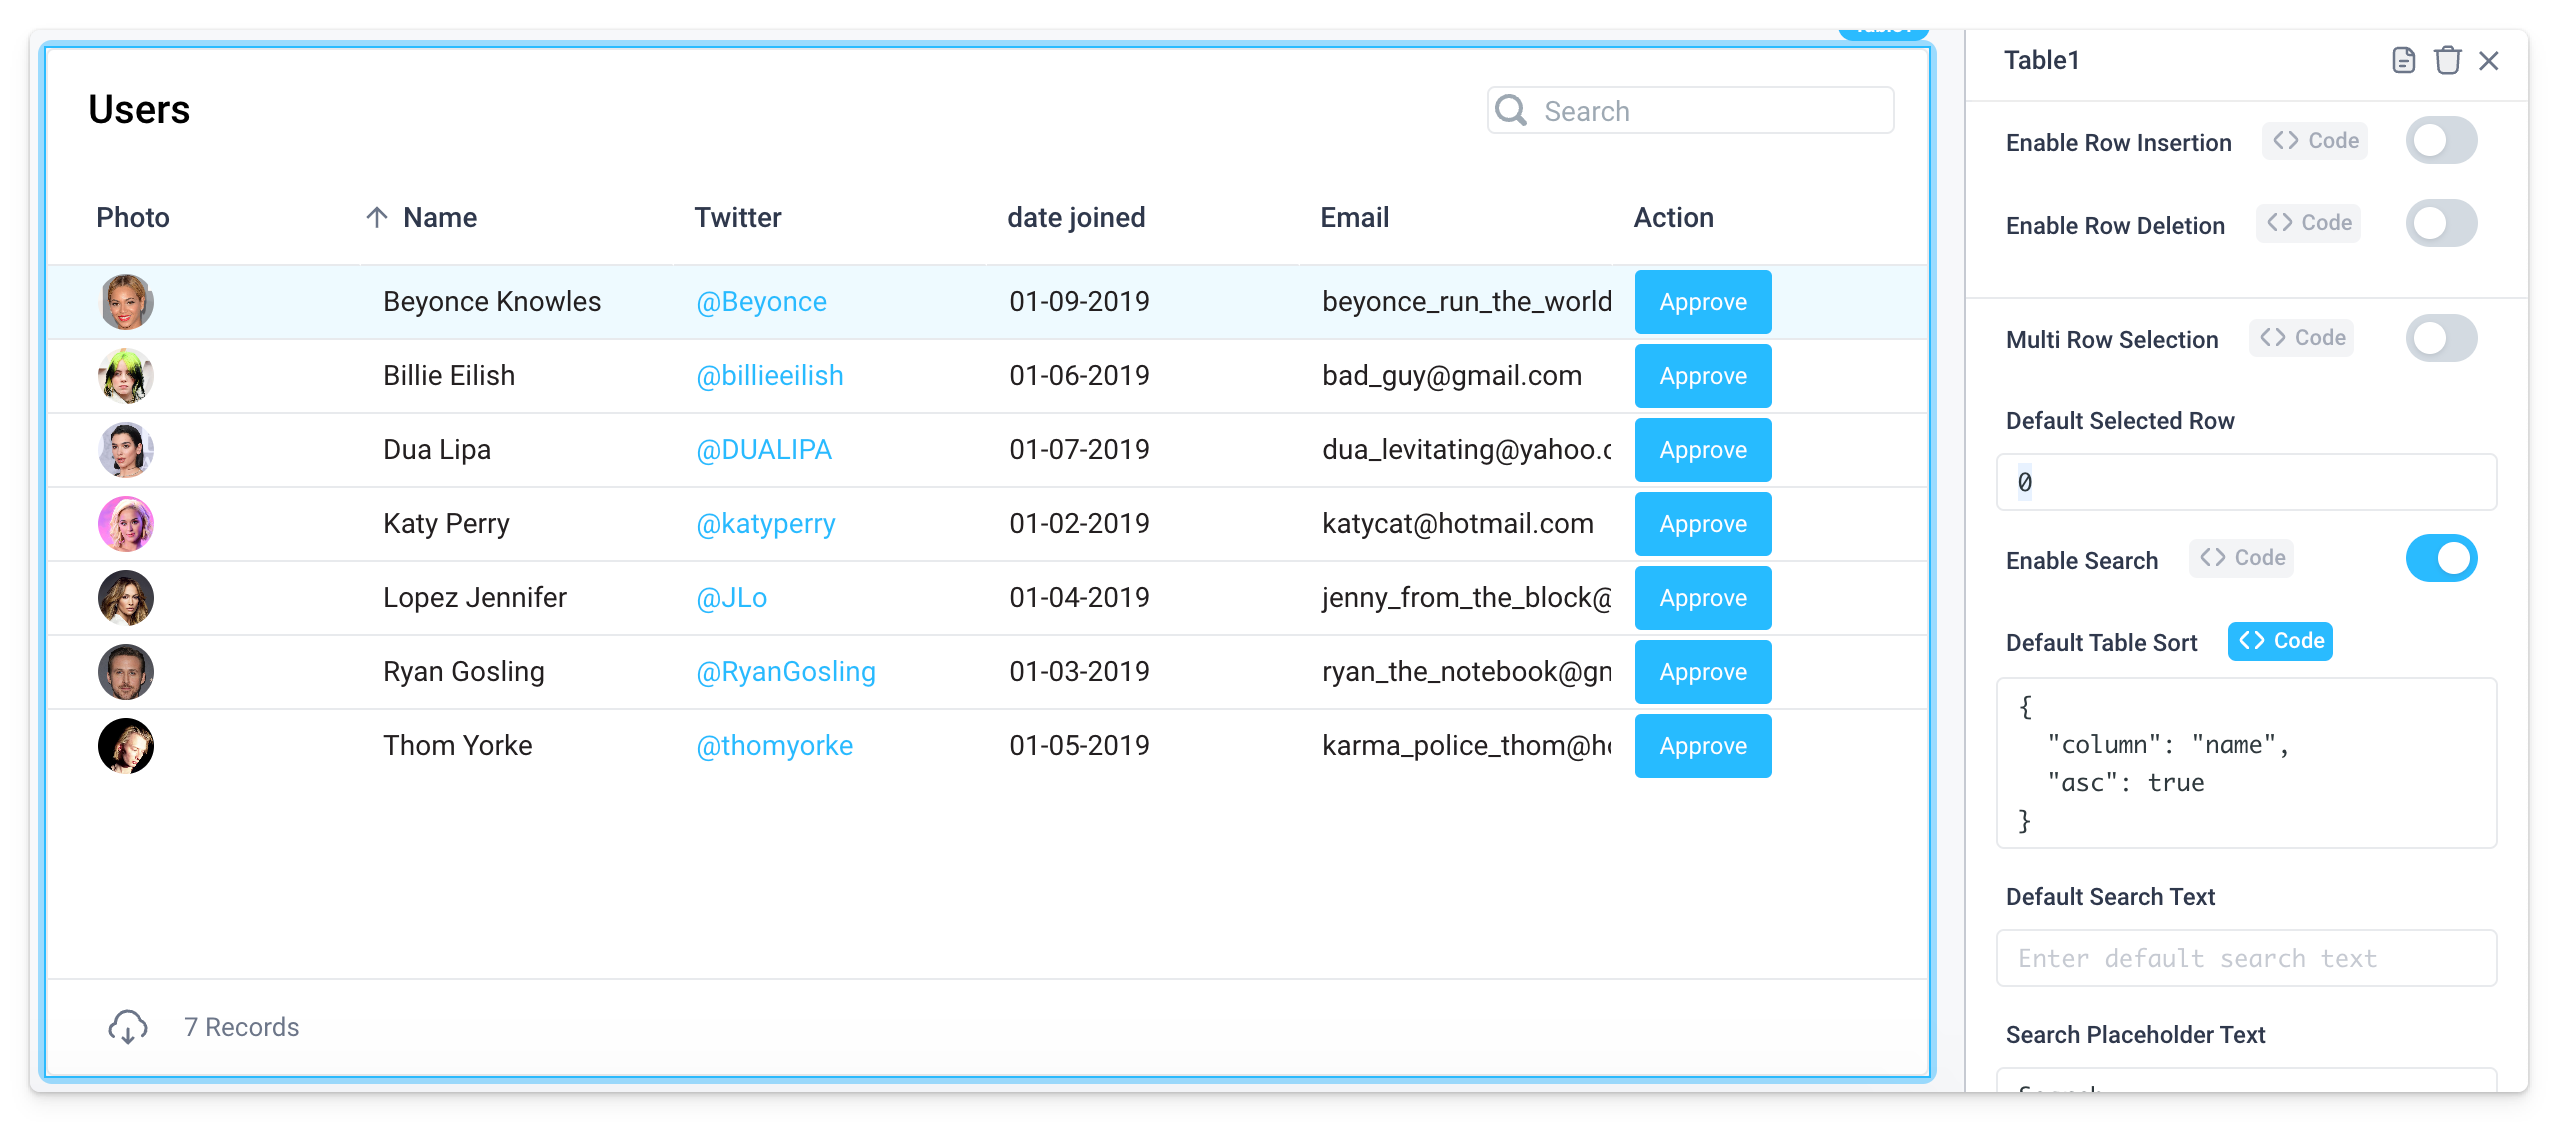The height and width of the screenshot is (1122, 2558).
Task: Open the Users table search bar
Action: [1688, 111]
